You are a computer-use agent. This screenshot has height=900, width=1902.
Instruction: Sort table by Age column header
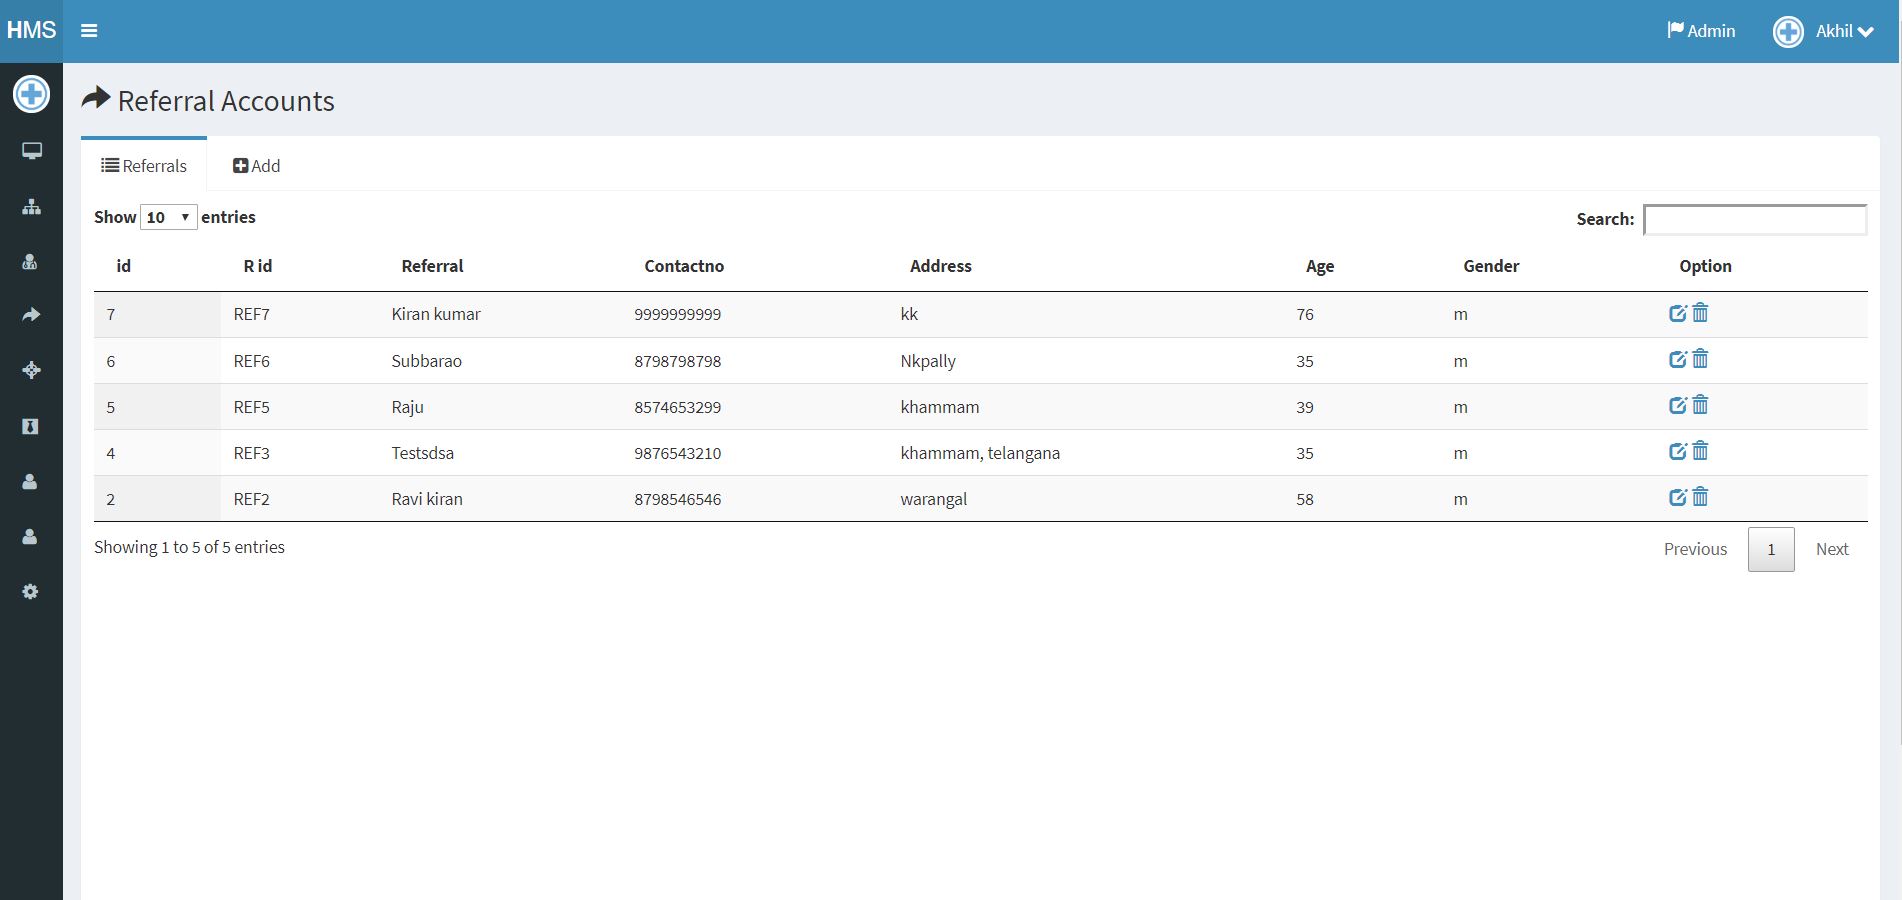point(1319,266)
